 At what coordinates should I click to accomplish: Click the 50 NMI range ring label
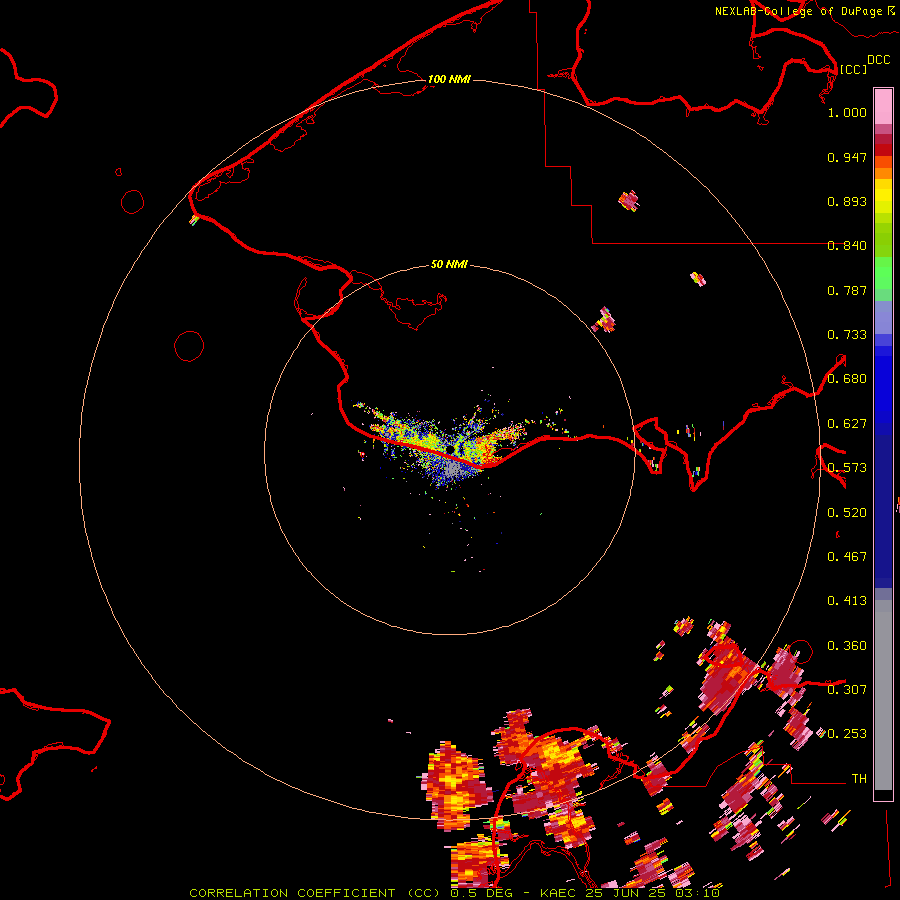pos(449,264)
